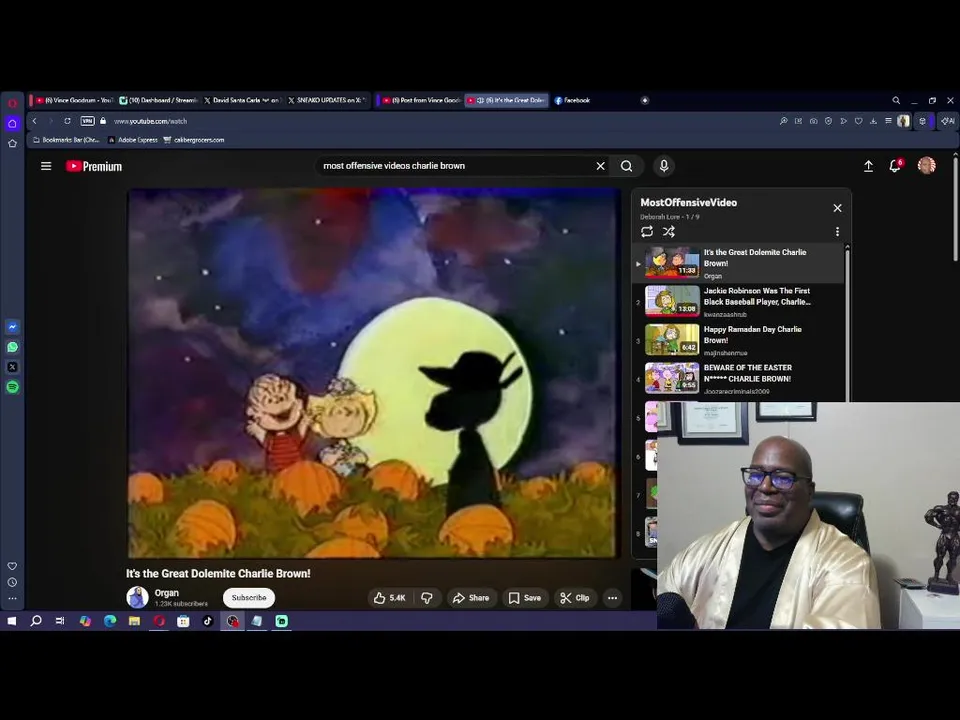The width and height of the screenshot is (960, 720).
Task: Open the Windows Start menu
Action: [x=12, y=621]
